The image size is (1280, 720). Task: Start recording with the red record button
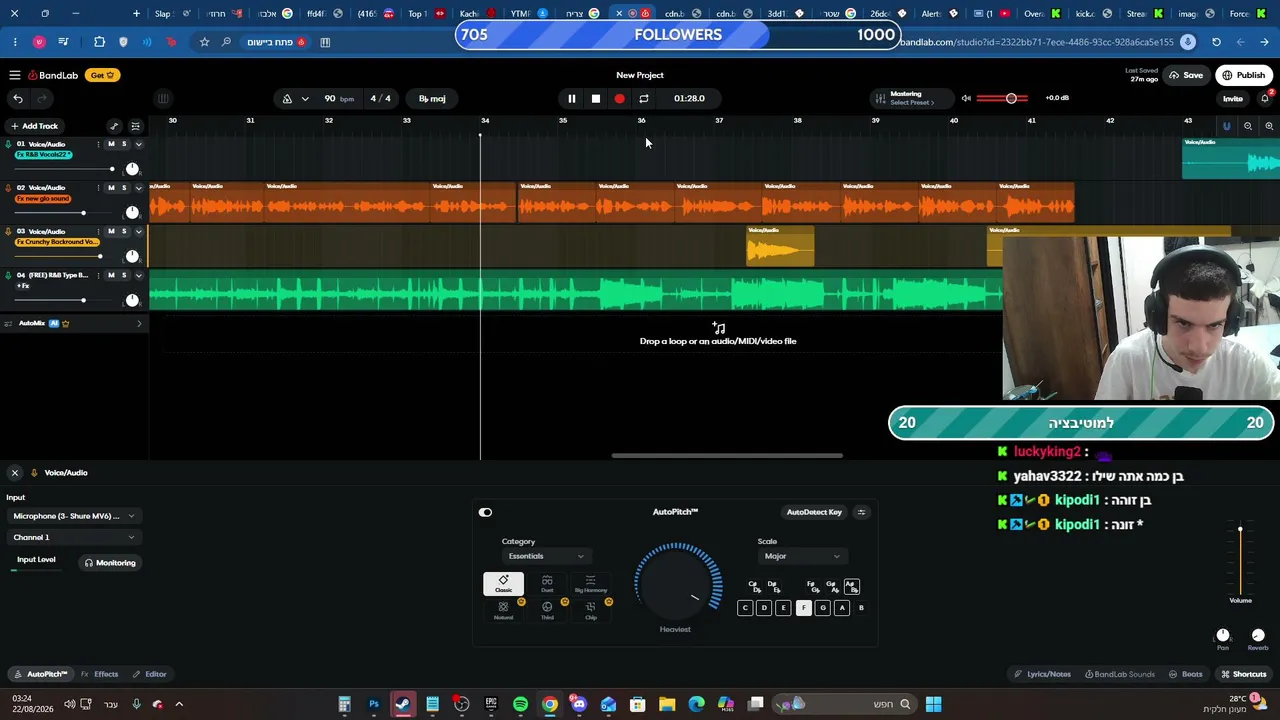pyautogui.click(x=619, y=98)
